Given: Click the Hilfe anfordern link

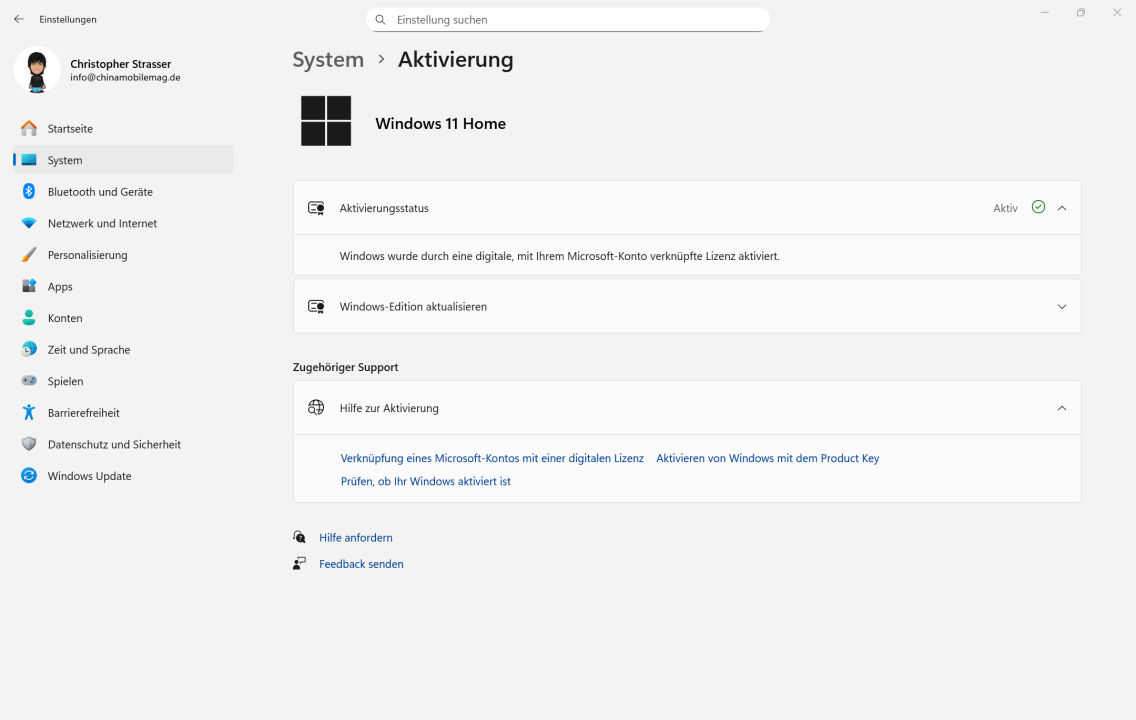Looking at the screenshot, I should 356,537.
